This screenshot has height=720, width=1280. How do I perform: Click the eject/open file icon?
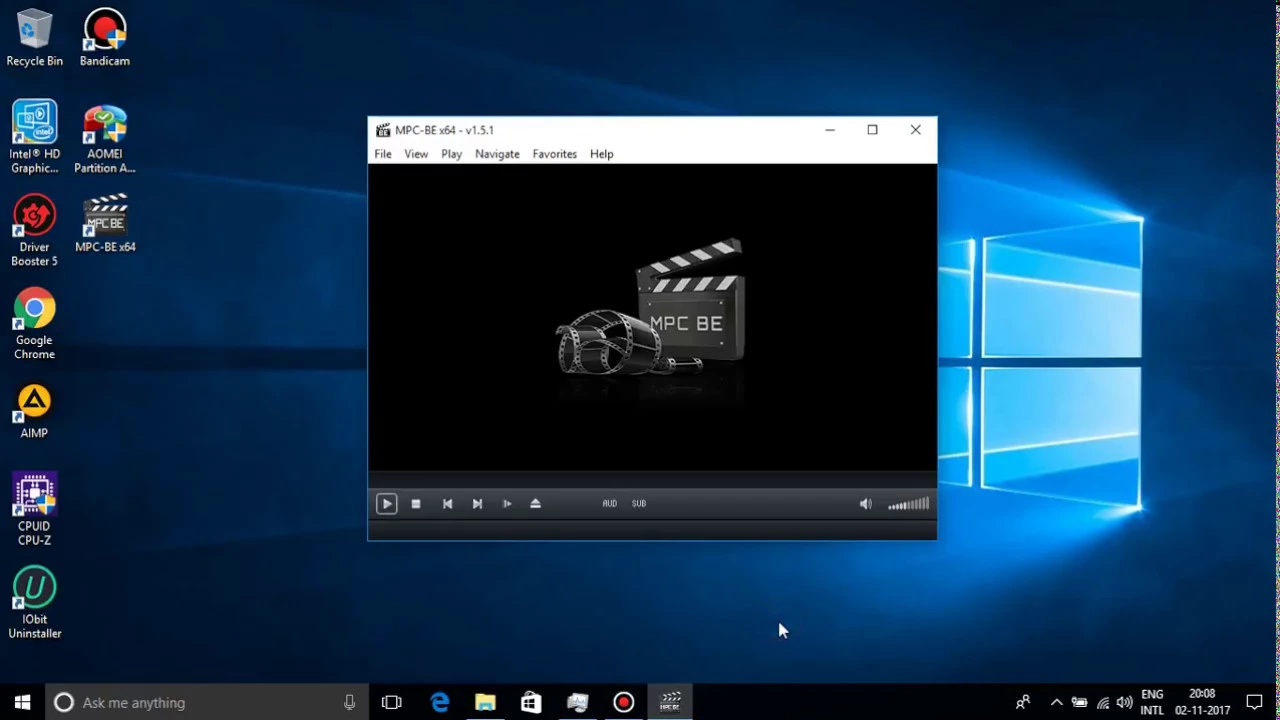click(x=535, y=504)
